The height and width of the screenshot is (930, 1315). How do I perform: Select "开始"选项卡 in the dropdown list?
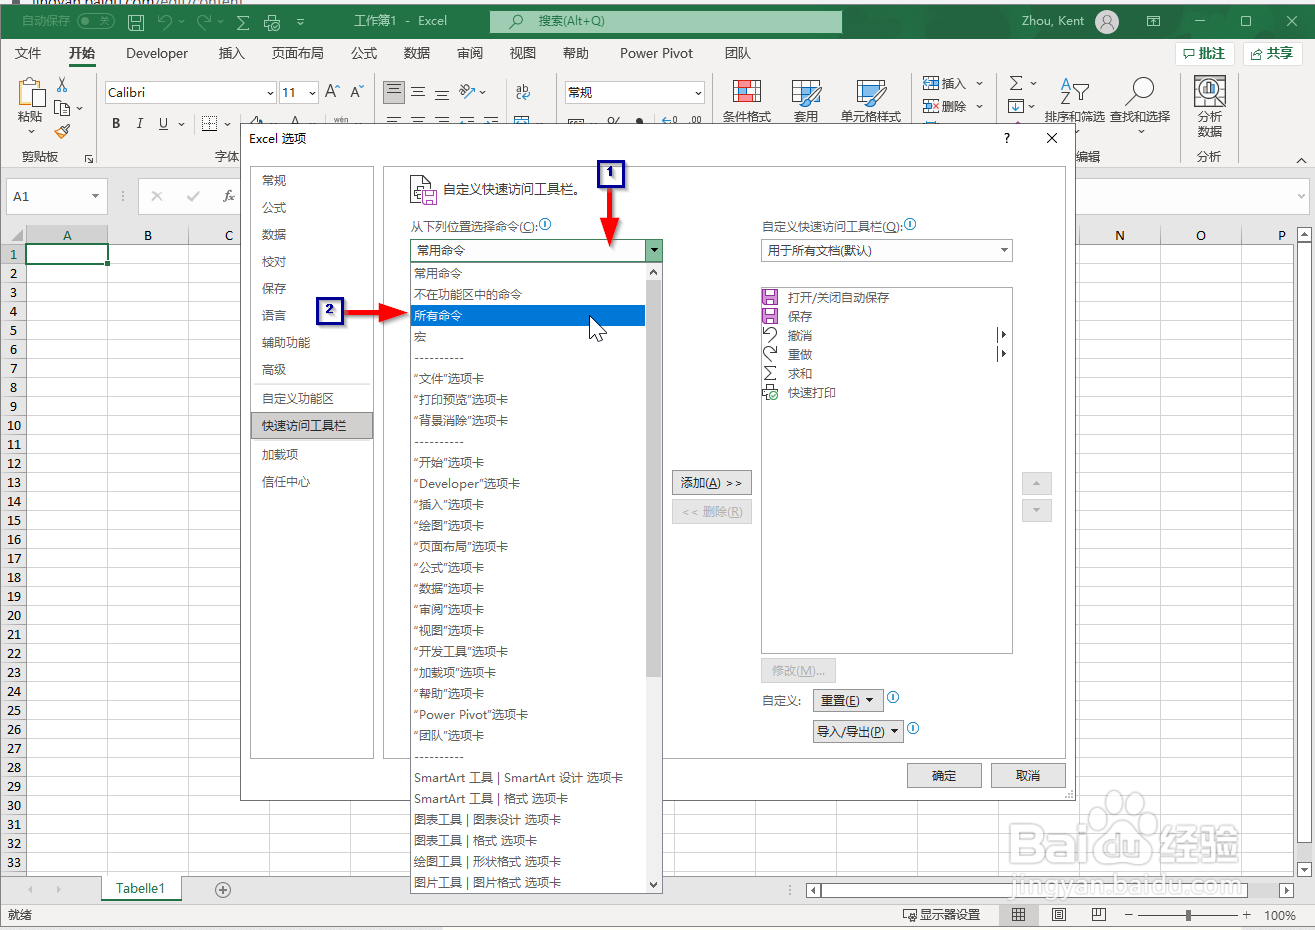click(528, 462)
